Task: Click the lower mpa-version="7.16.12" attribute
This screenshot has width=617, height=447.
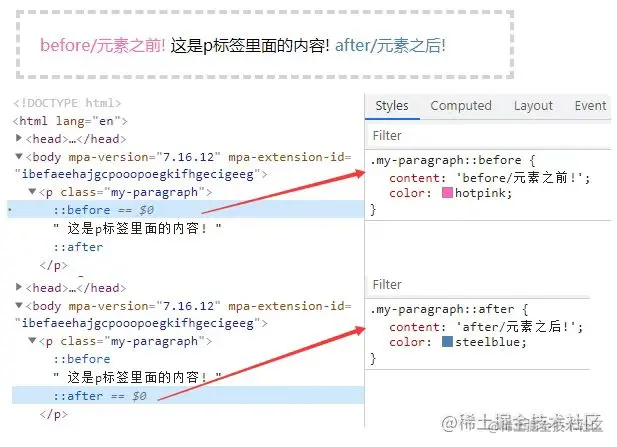Action: 144,306
